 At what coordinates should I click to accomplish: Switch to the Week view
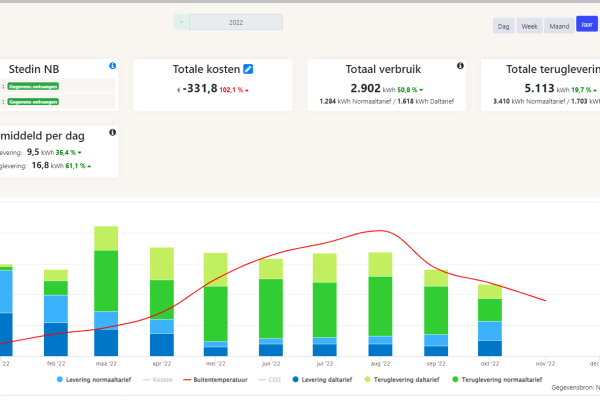click(530, 26)
